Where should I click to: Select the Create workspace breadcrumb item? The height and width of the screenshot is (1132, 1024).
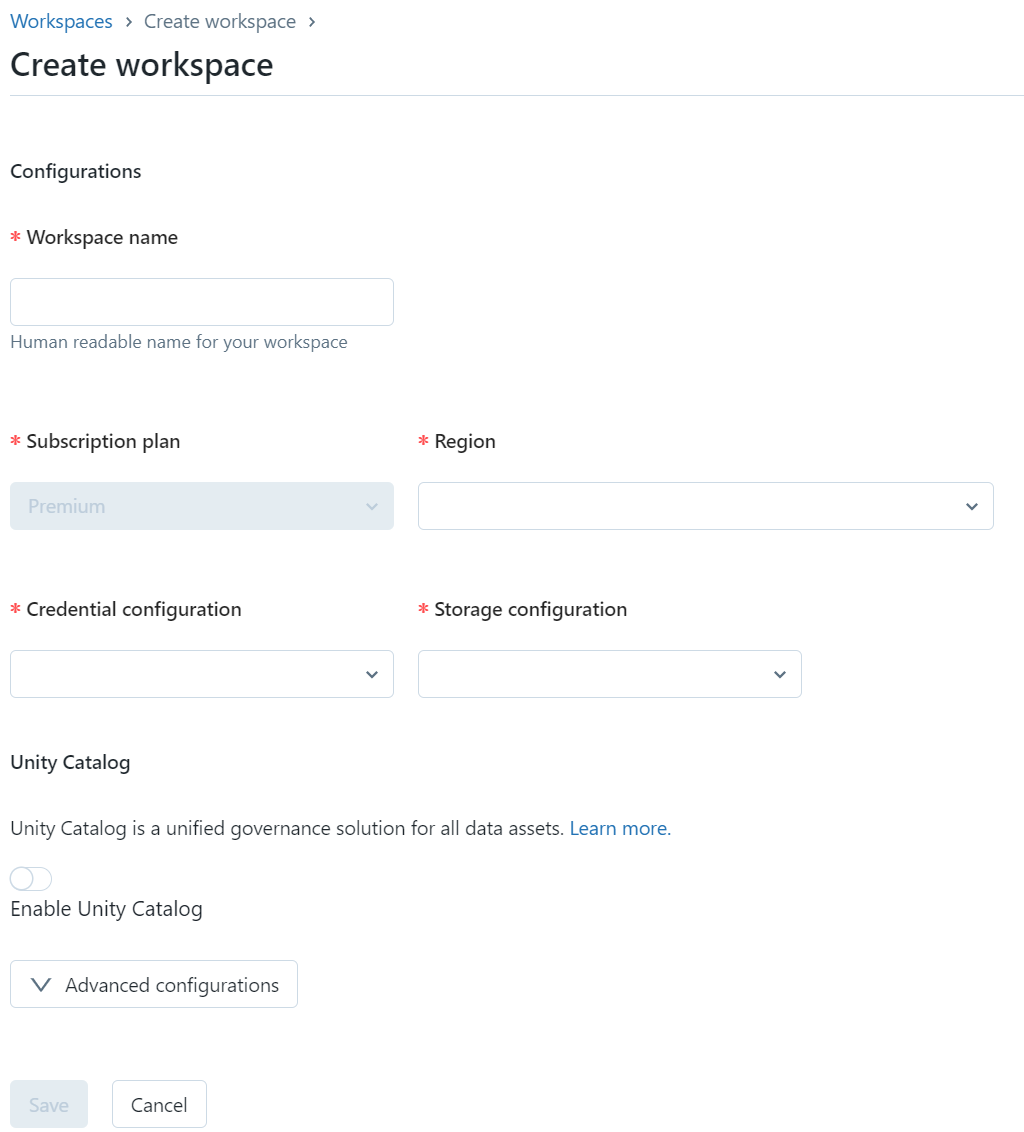pos(220,22)
